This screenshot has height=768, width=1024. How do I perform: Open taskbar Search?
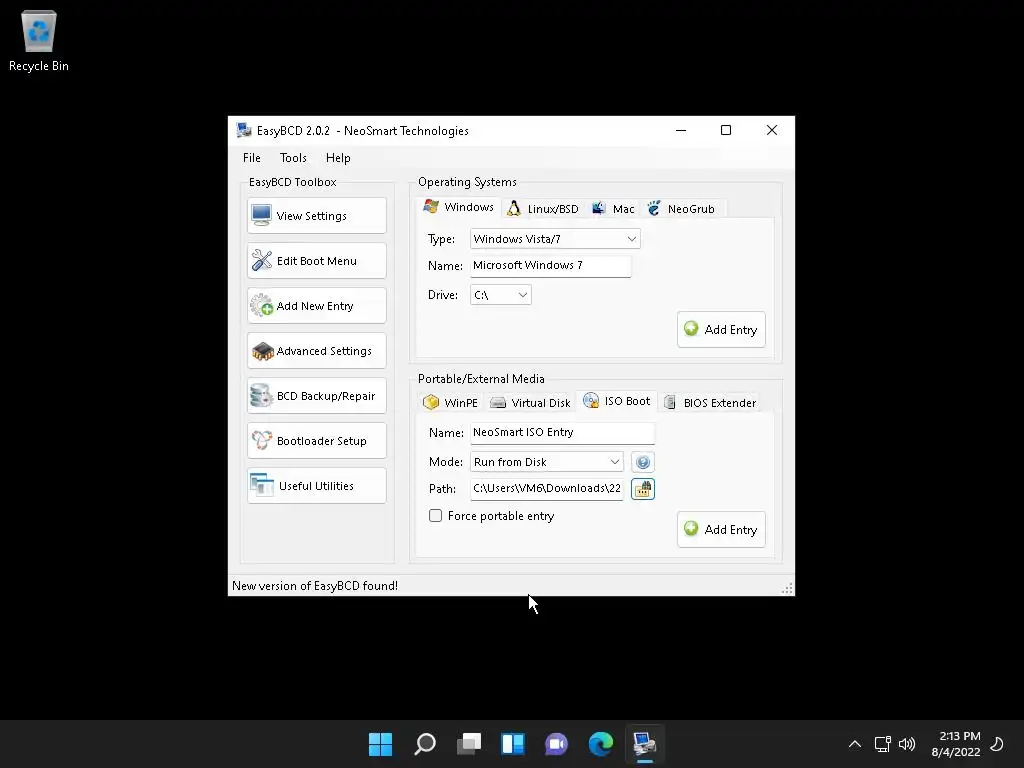click(425, 744)
